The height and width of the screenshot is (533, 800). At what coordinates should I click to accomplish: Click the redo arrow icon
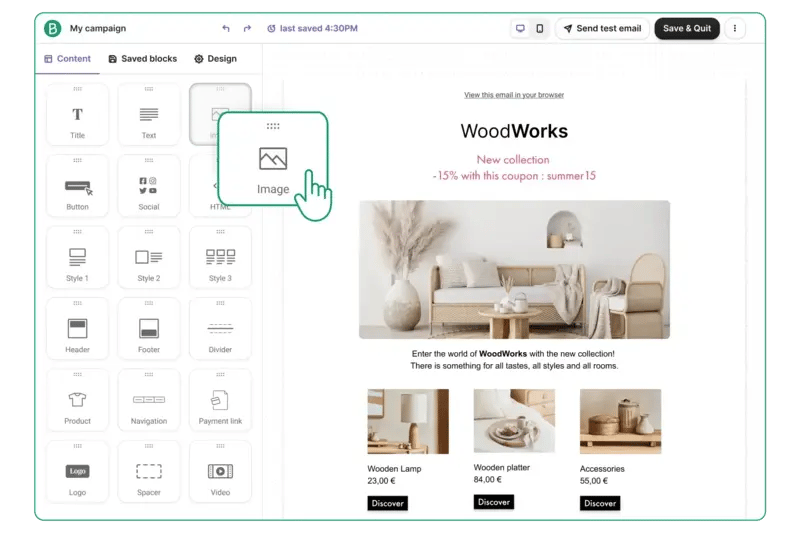pyautogui.click(x=247, y=29)
